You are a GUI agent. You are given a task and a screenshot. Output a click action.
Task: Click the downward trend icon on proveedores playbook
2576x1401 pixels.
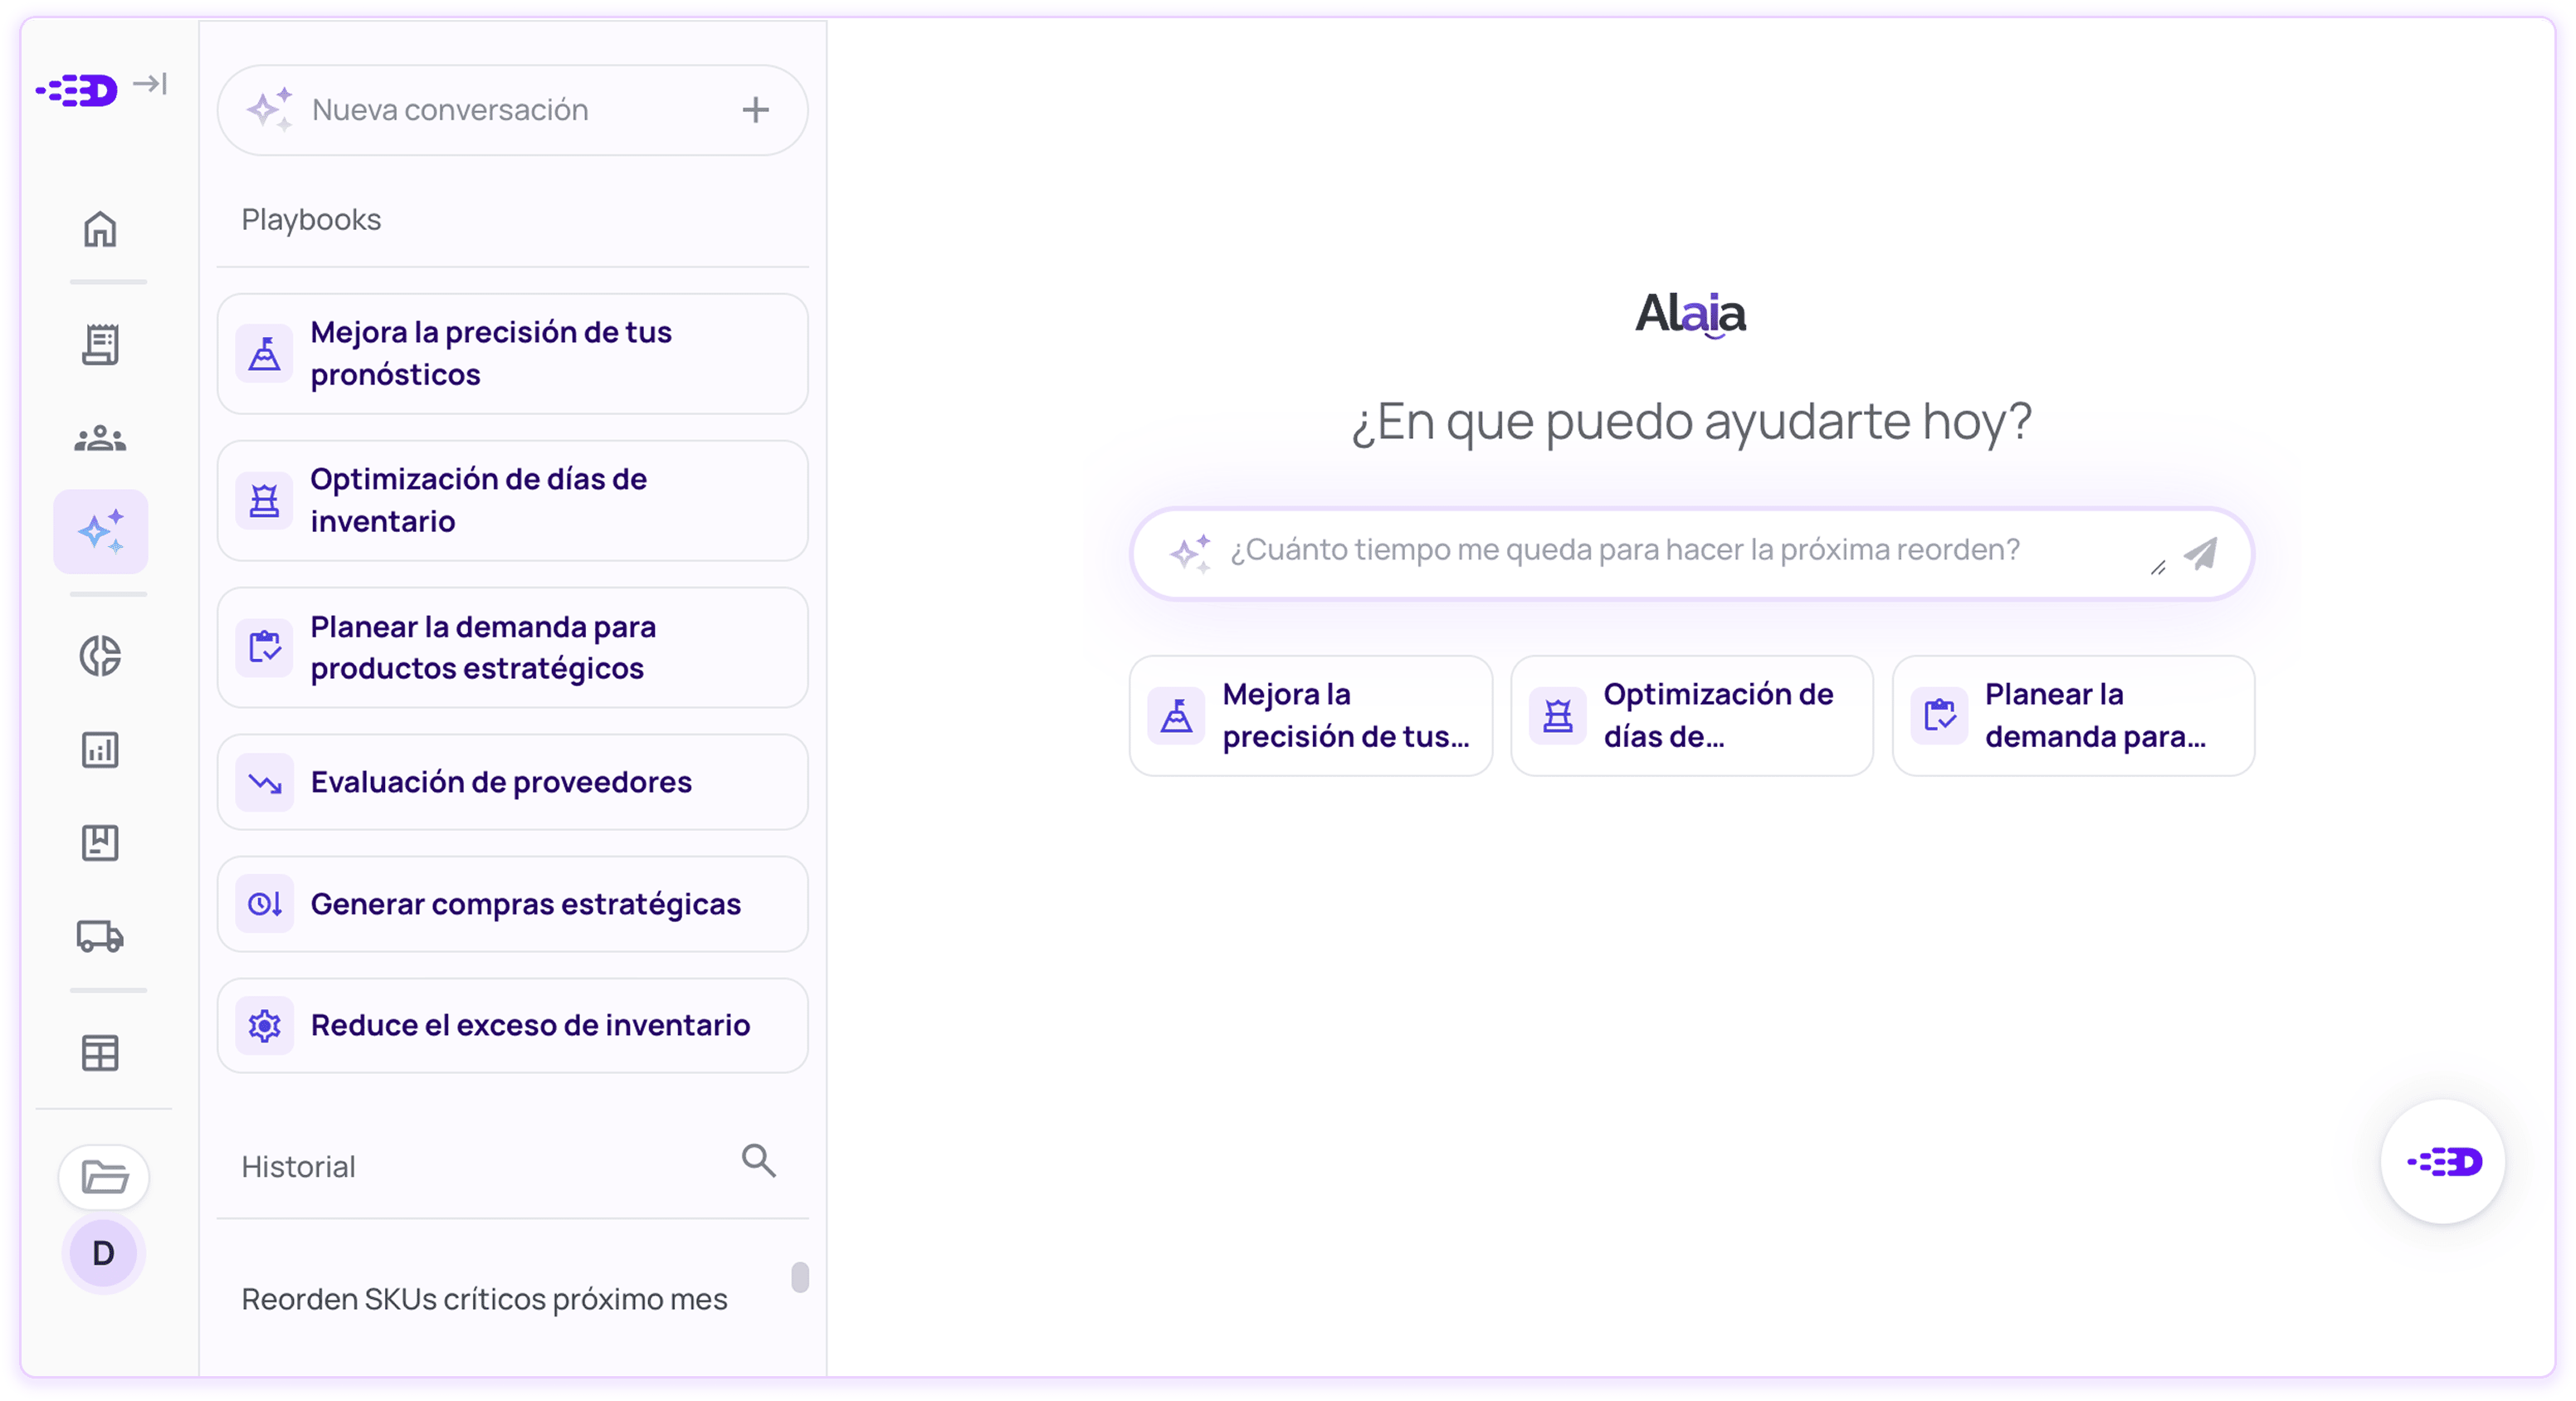point(264,782)
